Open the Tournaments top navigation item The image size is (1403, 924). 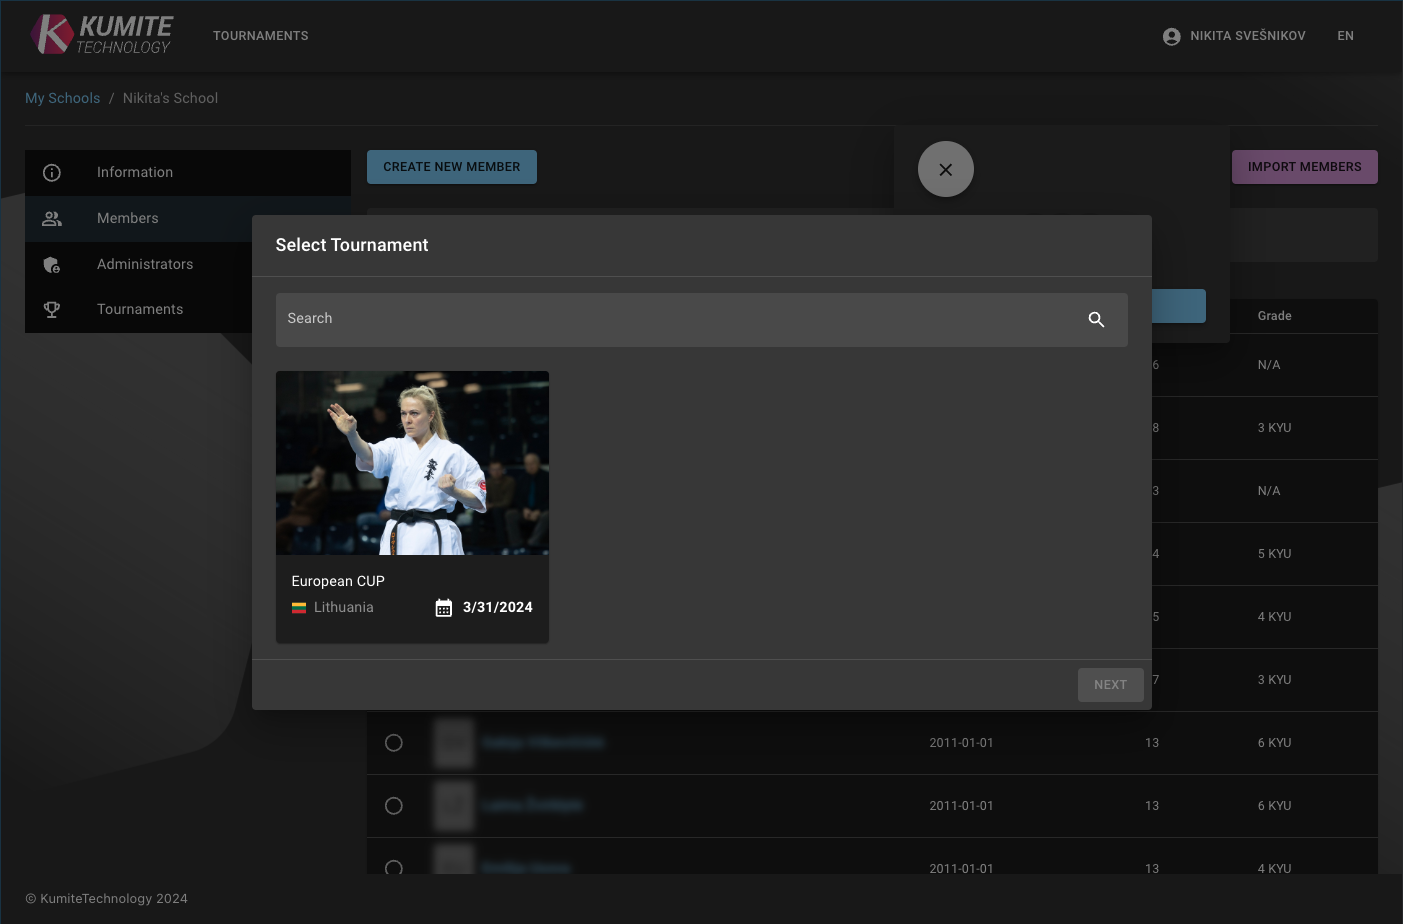[260, 36]
